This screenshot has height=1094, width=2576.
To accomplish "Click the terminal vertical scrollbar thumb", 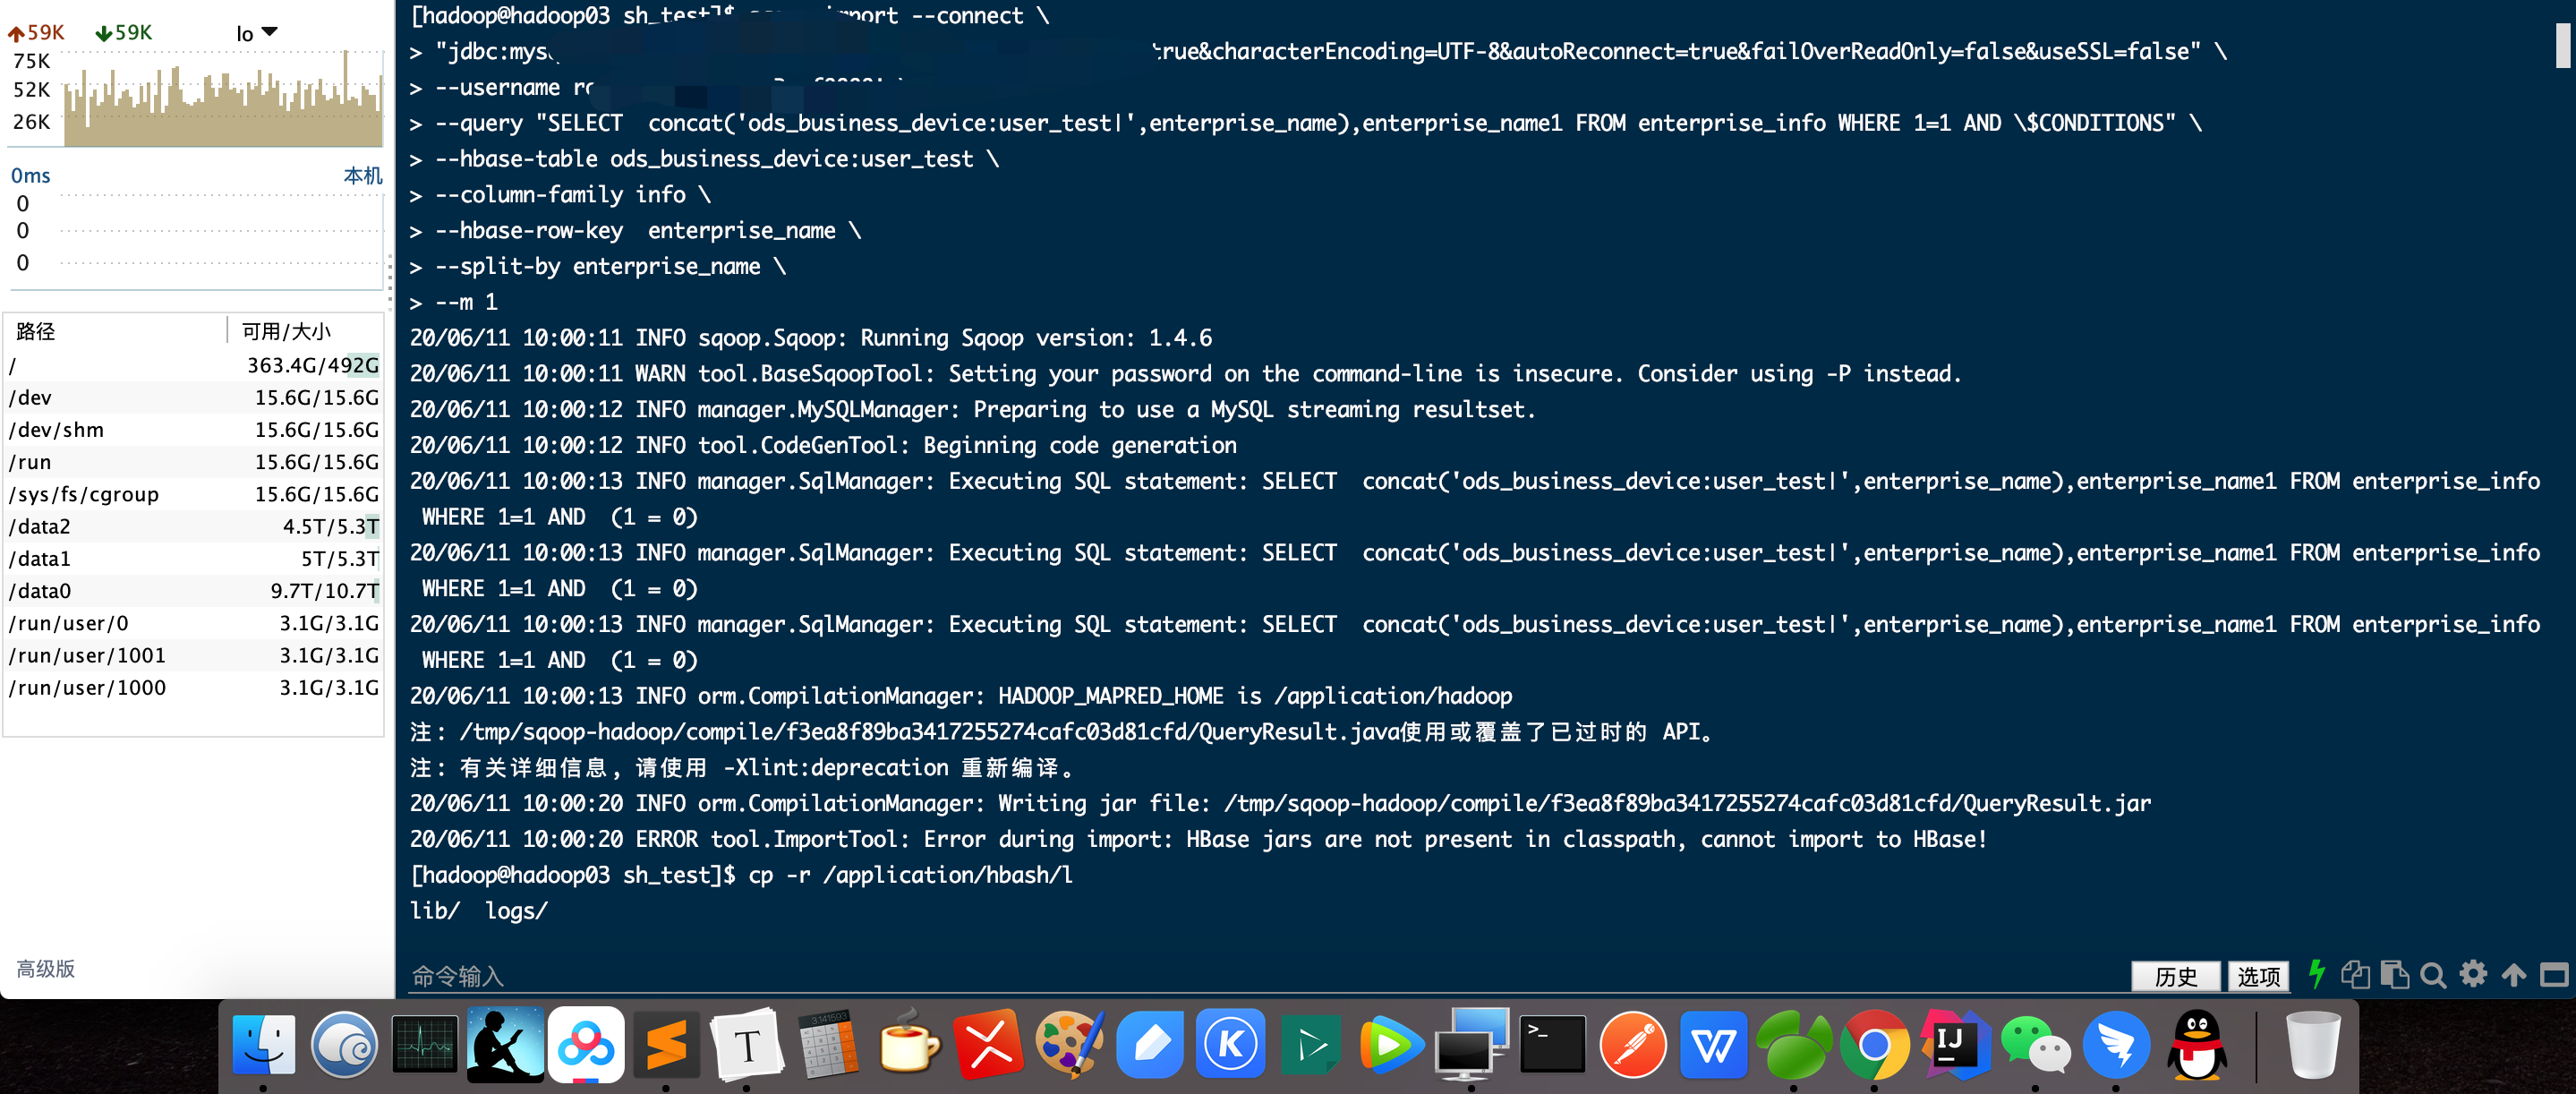I will click(2565, 45).
